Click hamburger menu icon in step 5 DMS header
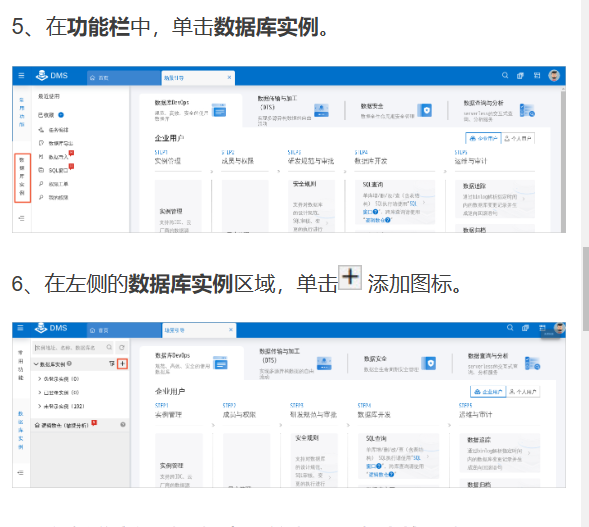Screen dimensions: 589x527 pyautogui.click(x=21, y=76)
